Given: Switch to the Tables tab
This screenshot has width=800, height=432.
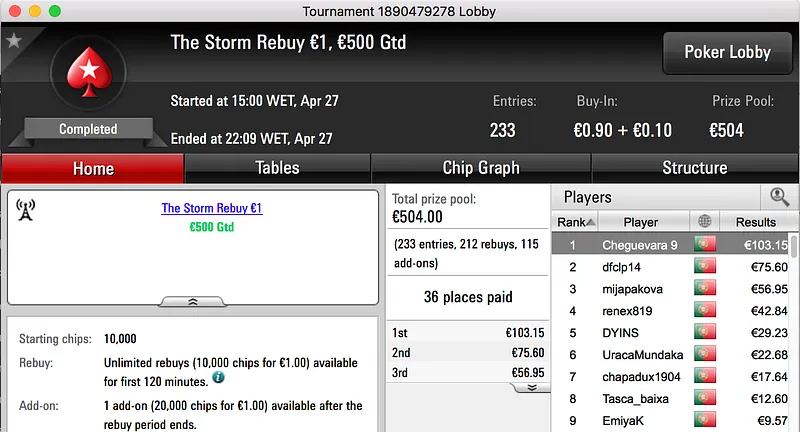Looking at the screenshot, I should point(277,168).
